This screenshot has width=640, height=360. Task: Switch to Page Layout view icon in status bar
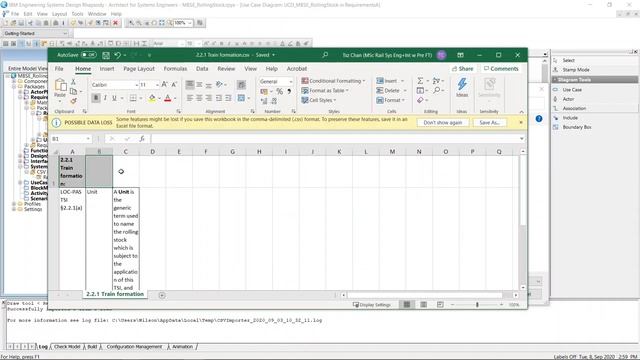coord(424,304)
